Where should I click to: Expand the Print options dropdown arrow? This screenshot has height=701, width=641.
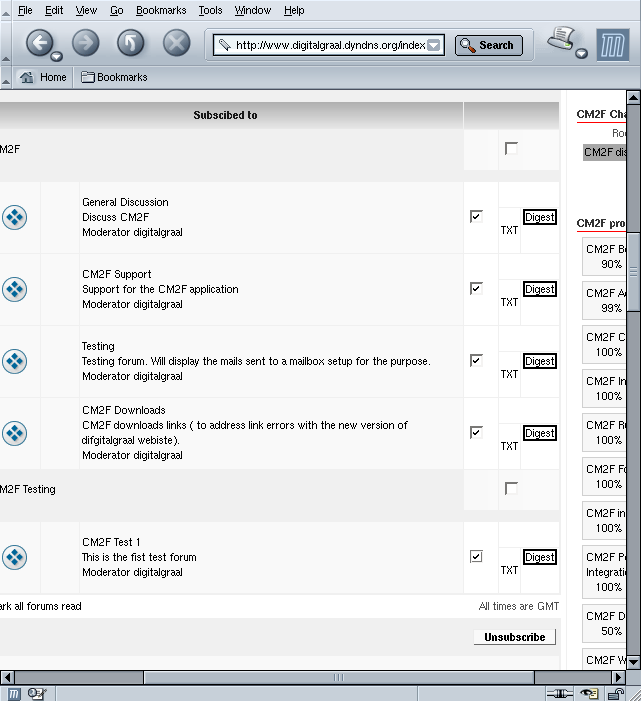(x=582, y=54)
